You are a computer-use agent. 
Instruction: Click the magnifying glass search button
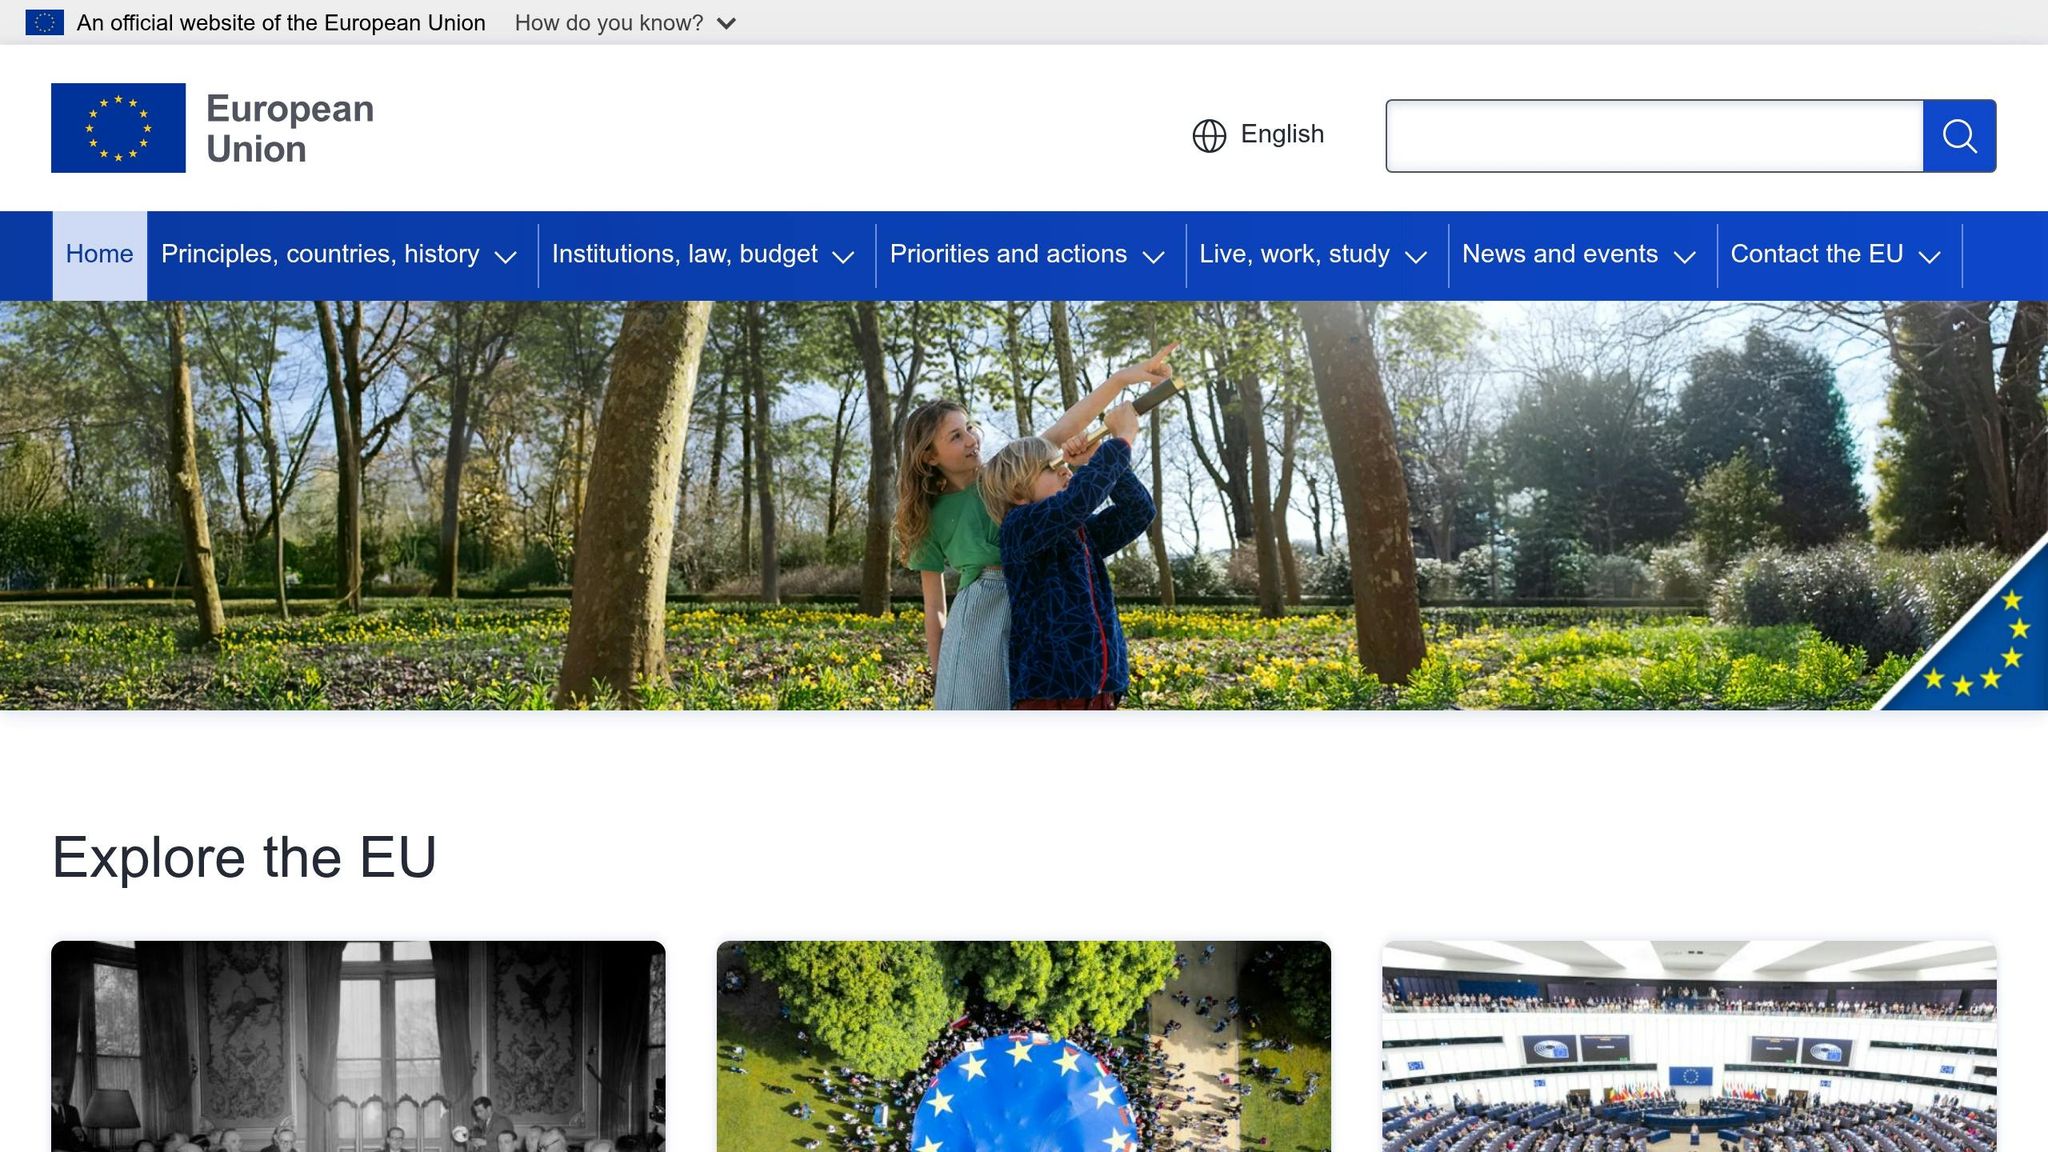click(x=1959, y=136)
